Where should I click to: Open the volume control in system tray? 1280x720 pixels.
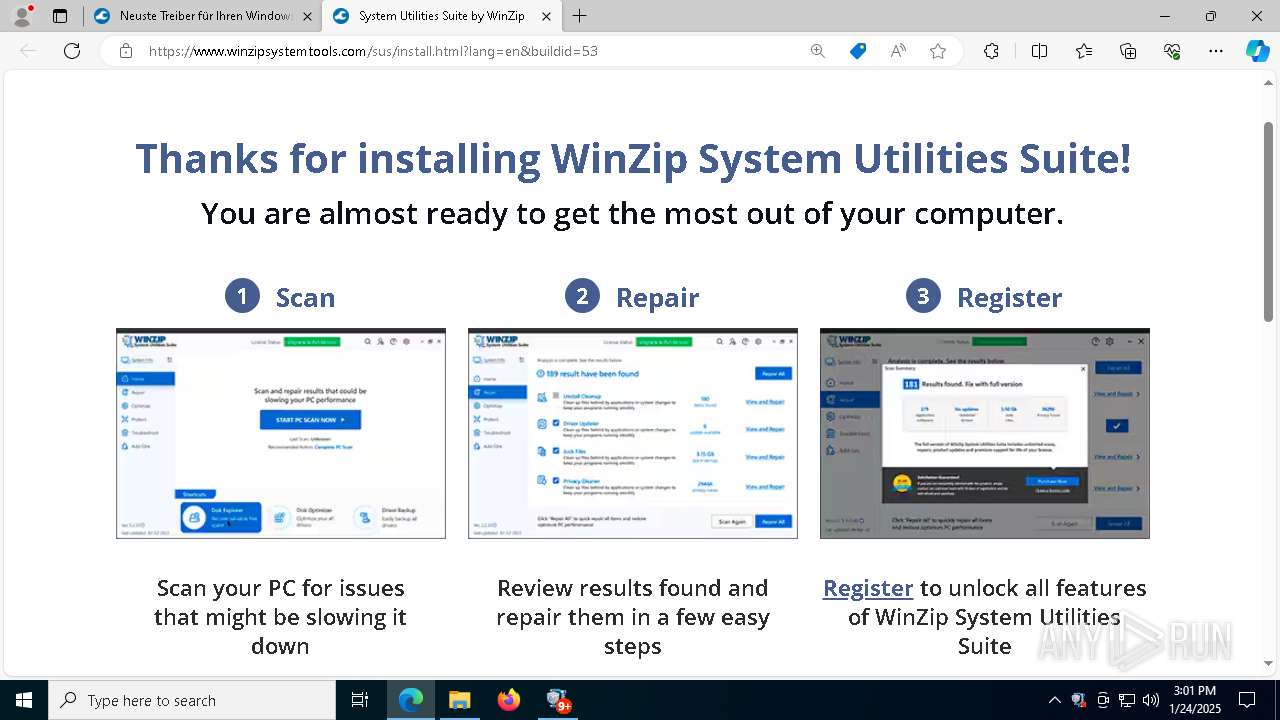(1151, 700)
